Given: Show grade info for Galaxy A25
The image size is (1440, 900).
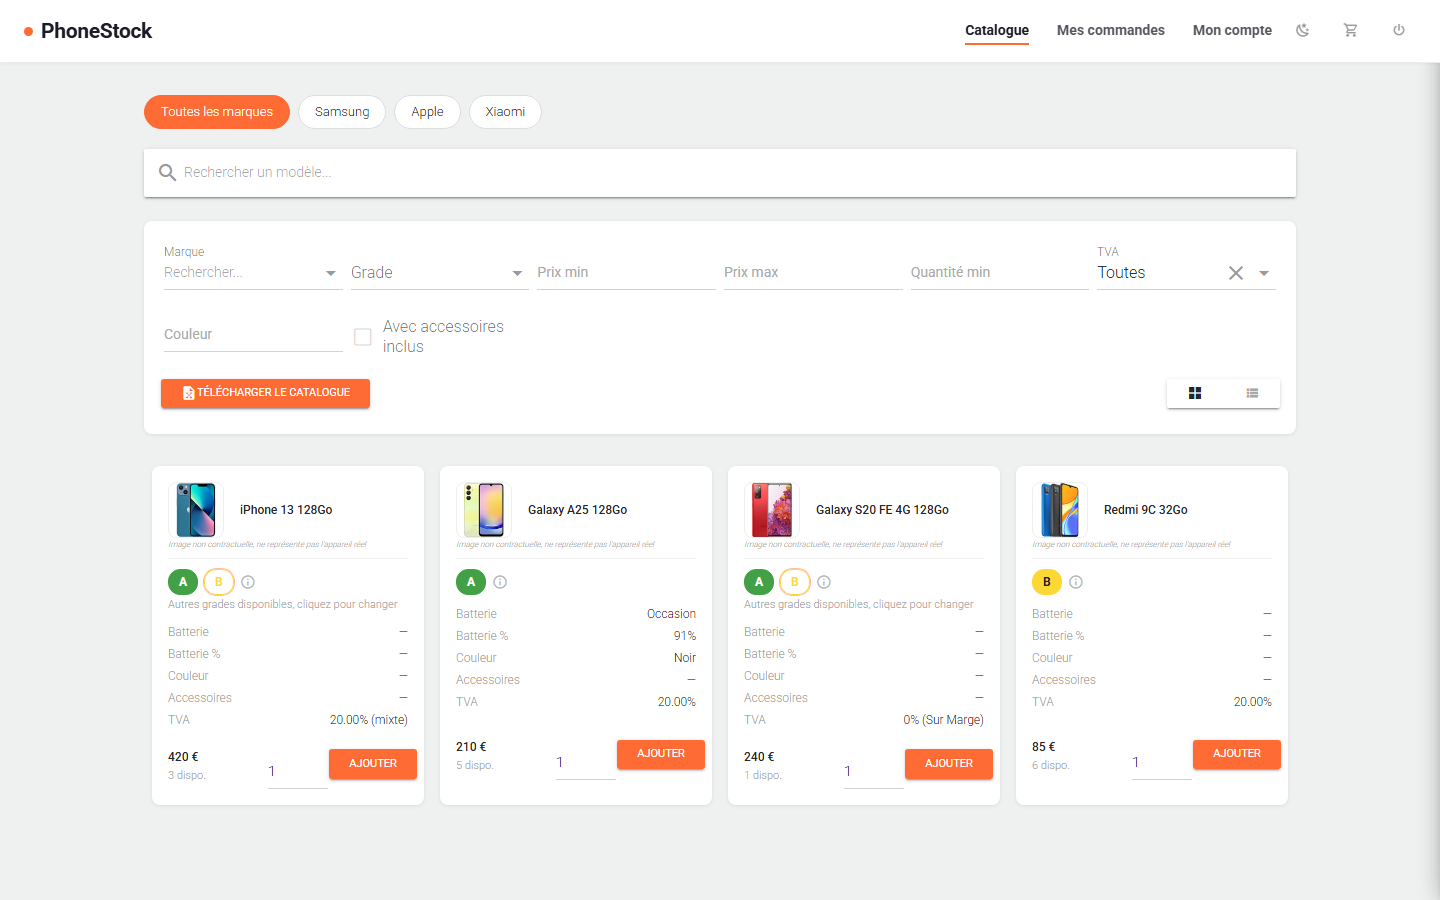Looking at the screenshot, I should [x=500, y=582].
